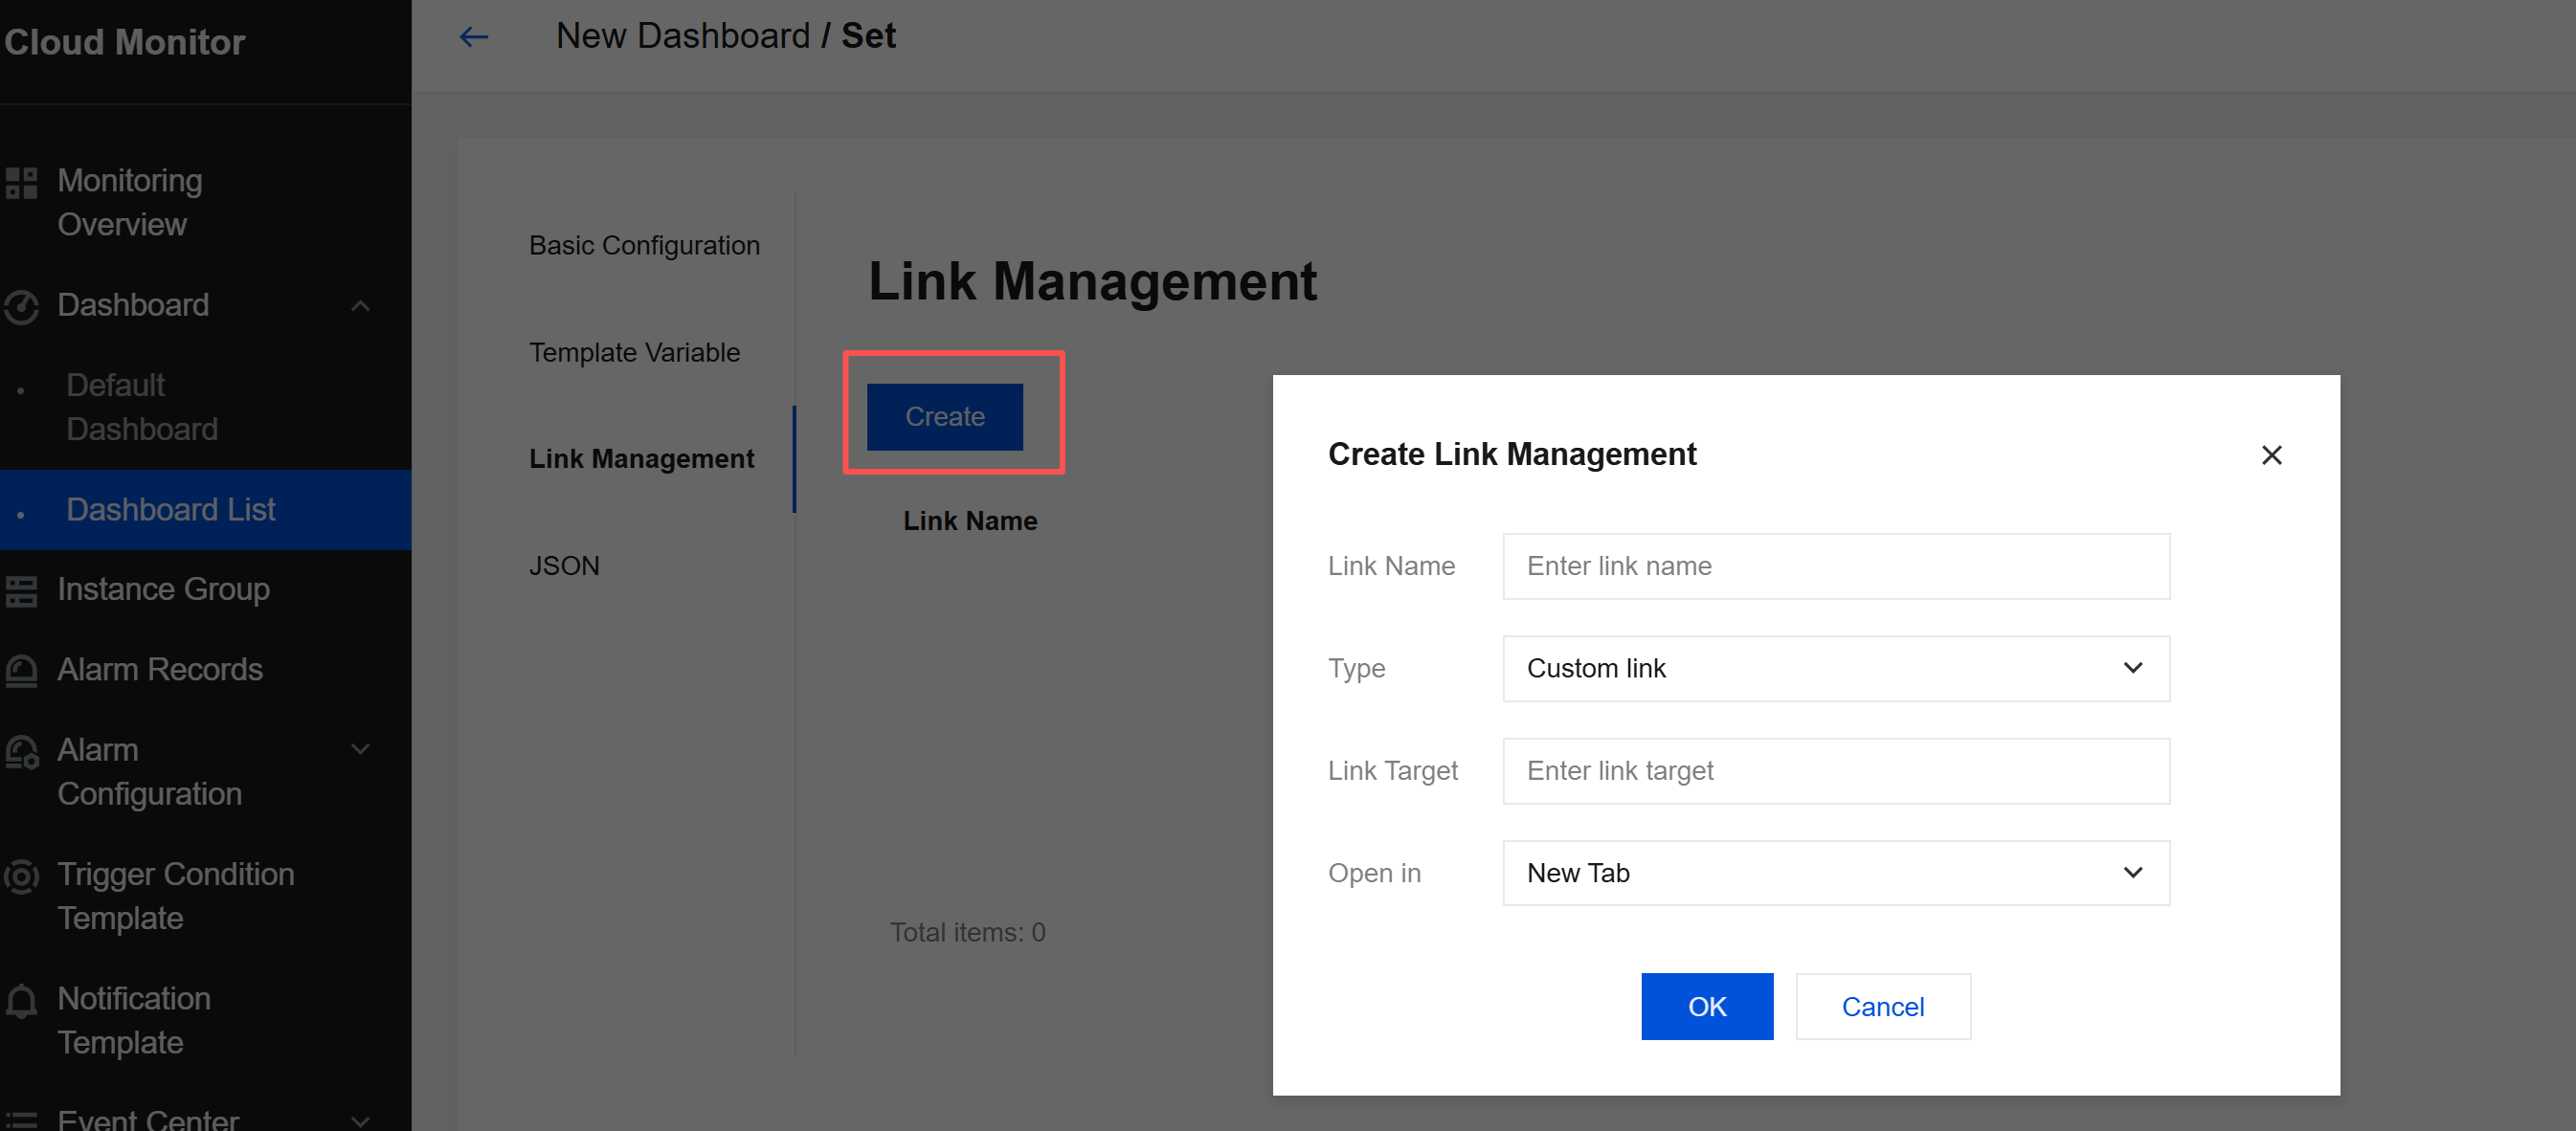Click the Event Center label in the sidebar
The image size is (2576, 1131).
148,1120
